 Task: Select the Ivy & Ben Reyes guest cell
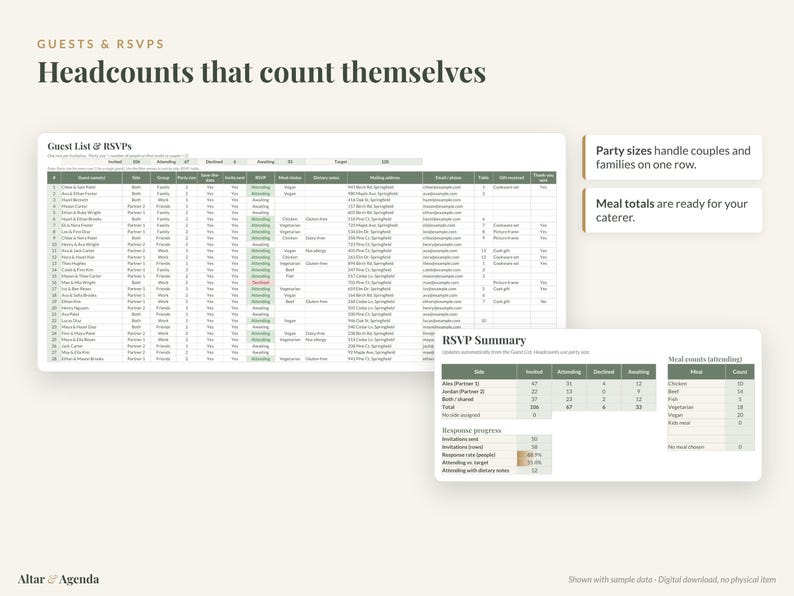(92, 289)
